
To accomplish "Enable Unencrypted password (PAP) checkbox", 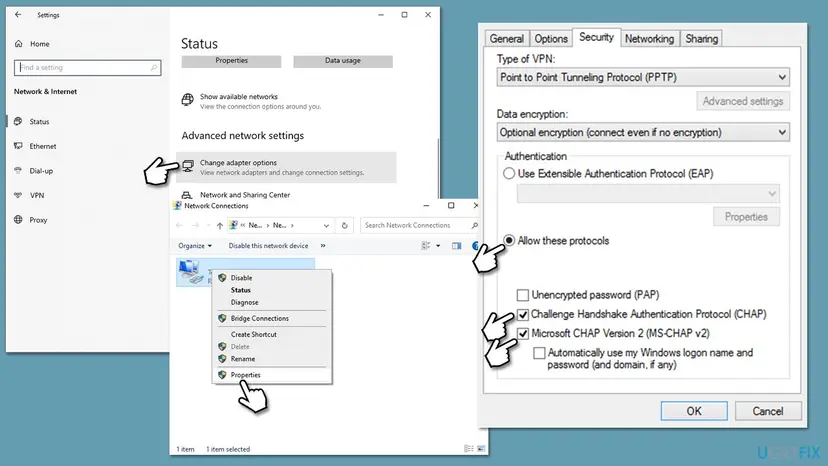I will pos(523,295).
